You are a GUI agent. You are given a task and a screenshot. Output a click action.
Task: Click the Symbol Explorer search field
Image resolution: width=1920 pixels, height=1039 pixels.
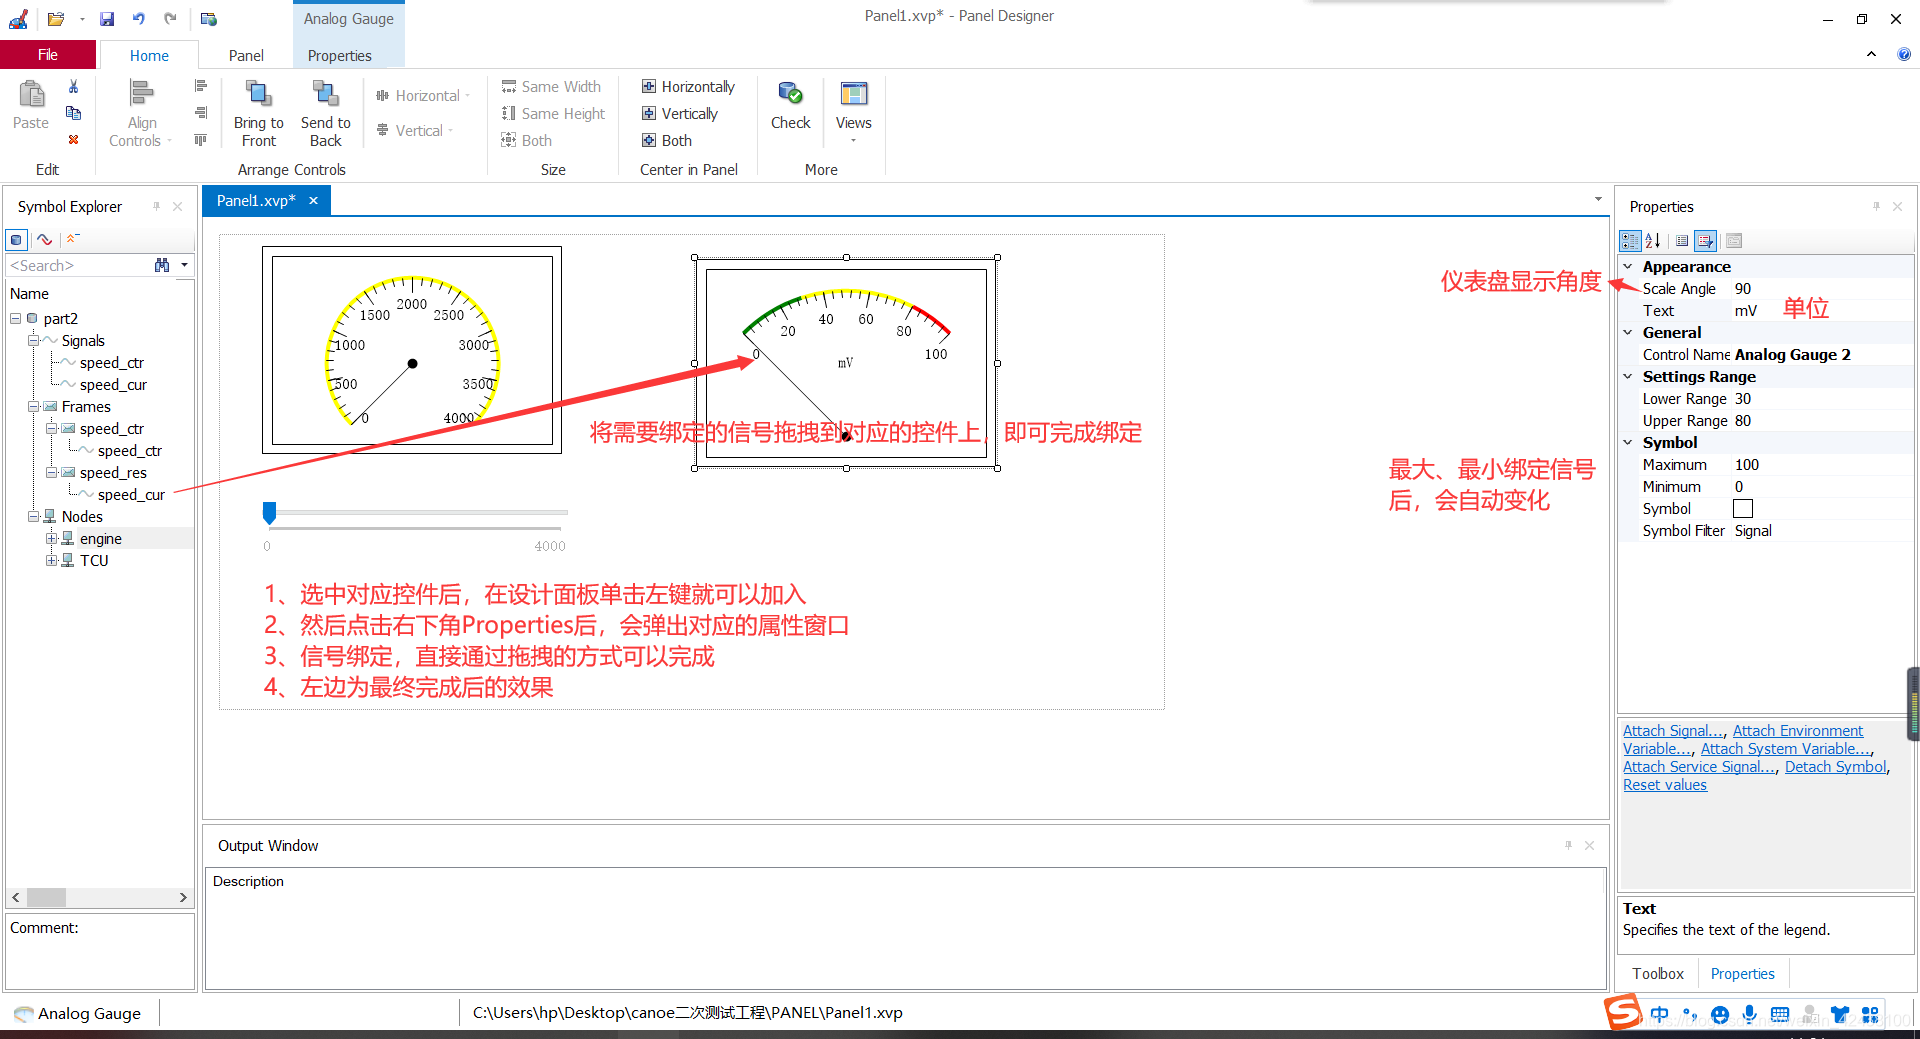pyautogui.click(x=78, y=265)
